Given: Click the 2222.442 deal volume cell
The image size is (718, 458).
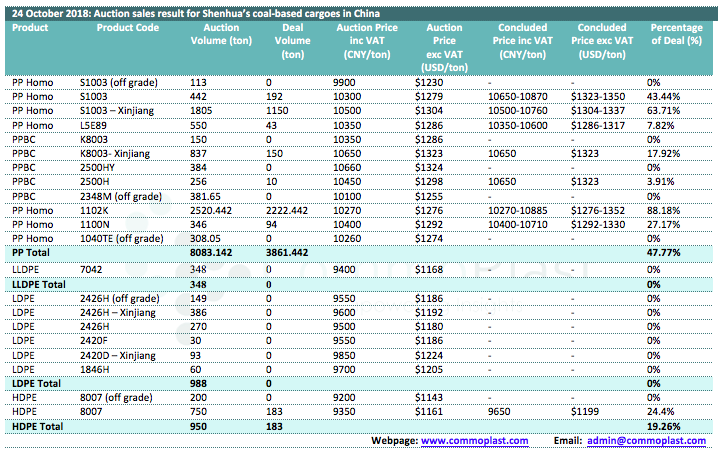Looking at the screenshot, I should point(290,211).
